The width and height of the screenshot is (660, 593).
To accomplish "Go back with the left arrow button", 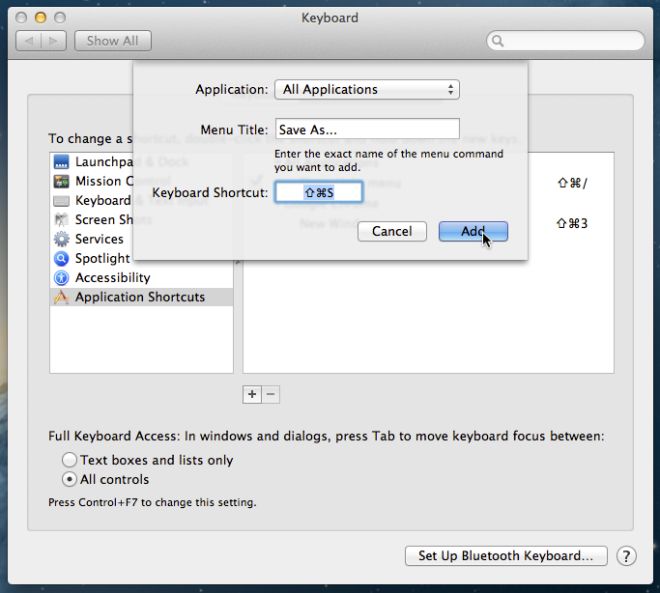I will 29,41.
